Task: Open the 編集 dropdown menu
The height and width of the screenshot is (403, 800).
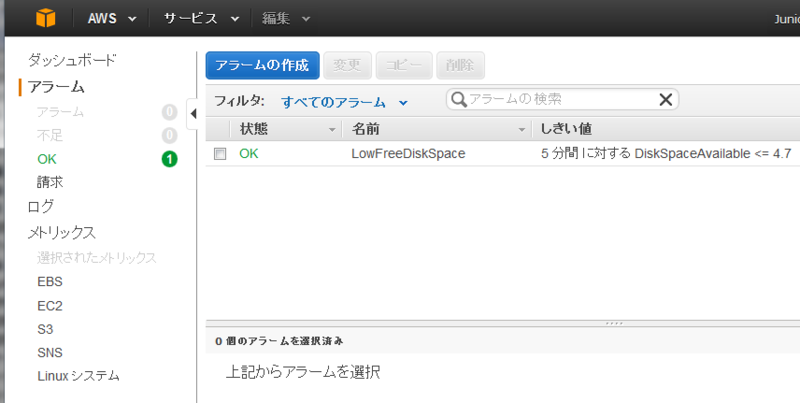Action: [x=286, y=19]
